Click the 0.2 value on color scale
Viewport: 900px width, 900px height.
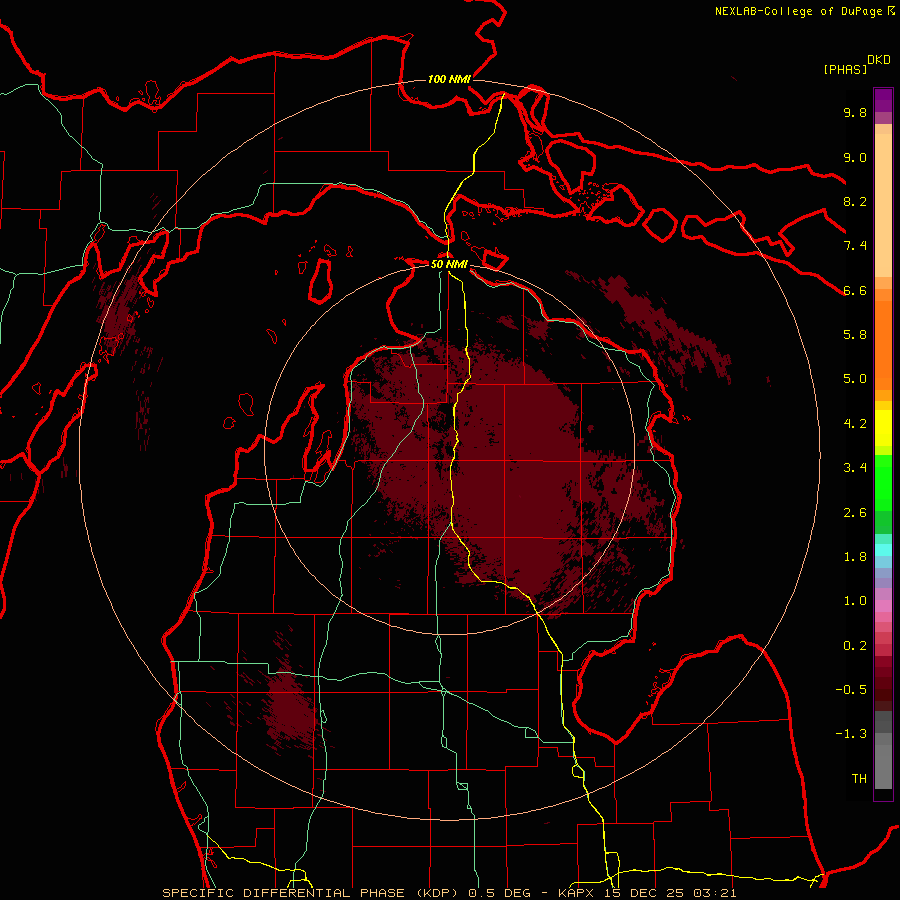point(855,646)
